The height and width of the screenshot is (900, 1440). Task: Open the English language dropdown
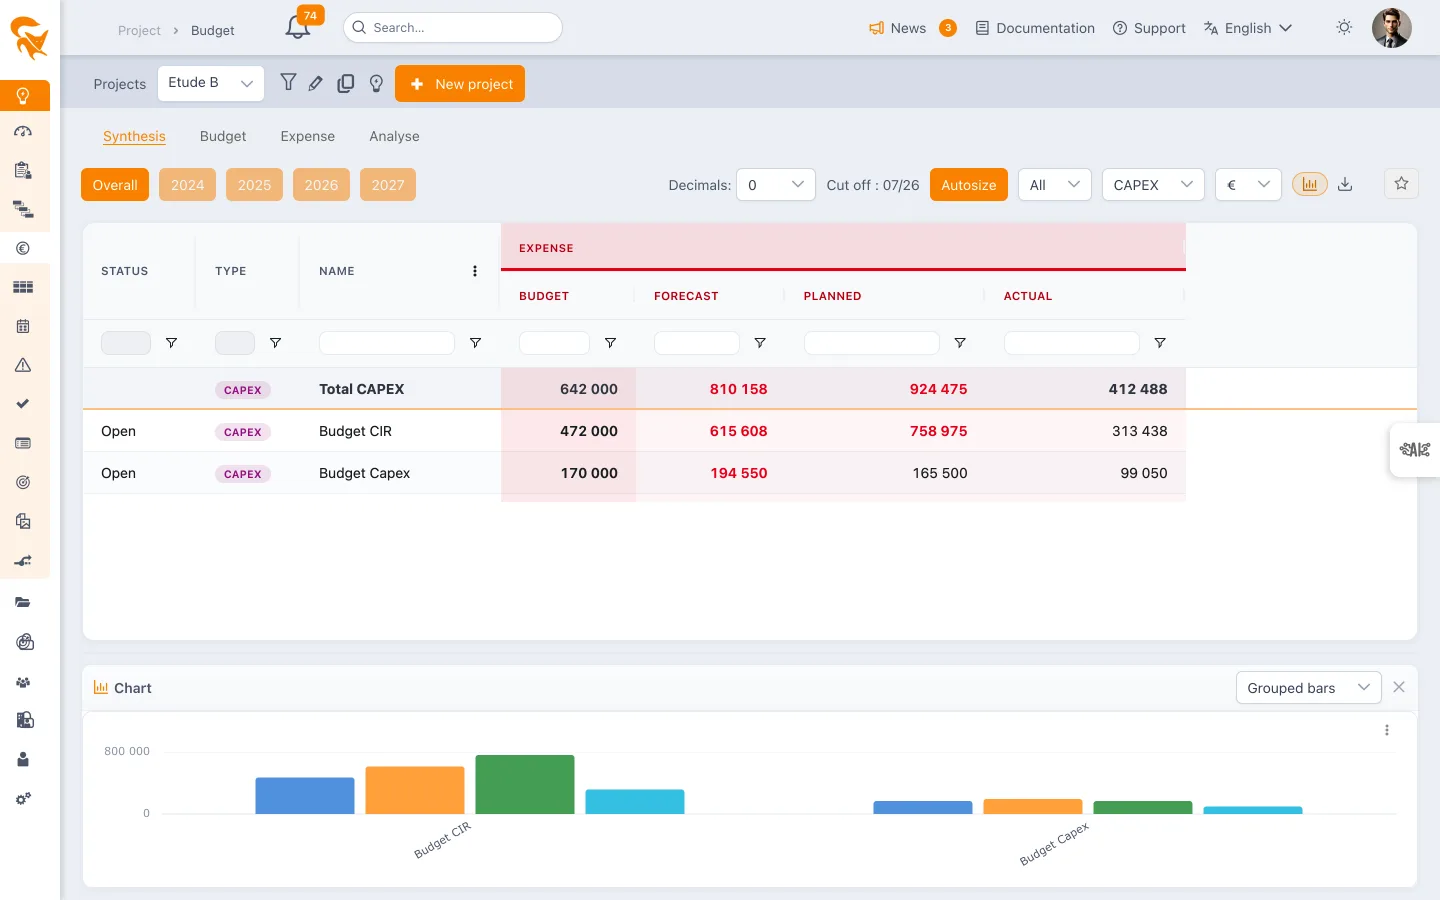[1248, 28]
